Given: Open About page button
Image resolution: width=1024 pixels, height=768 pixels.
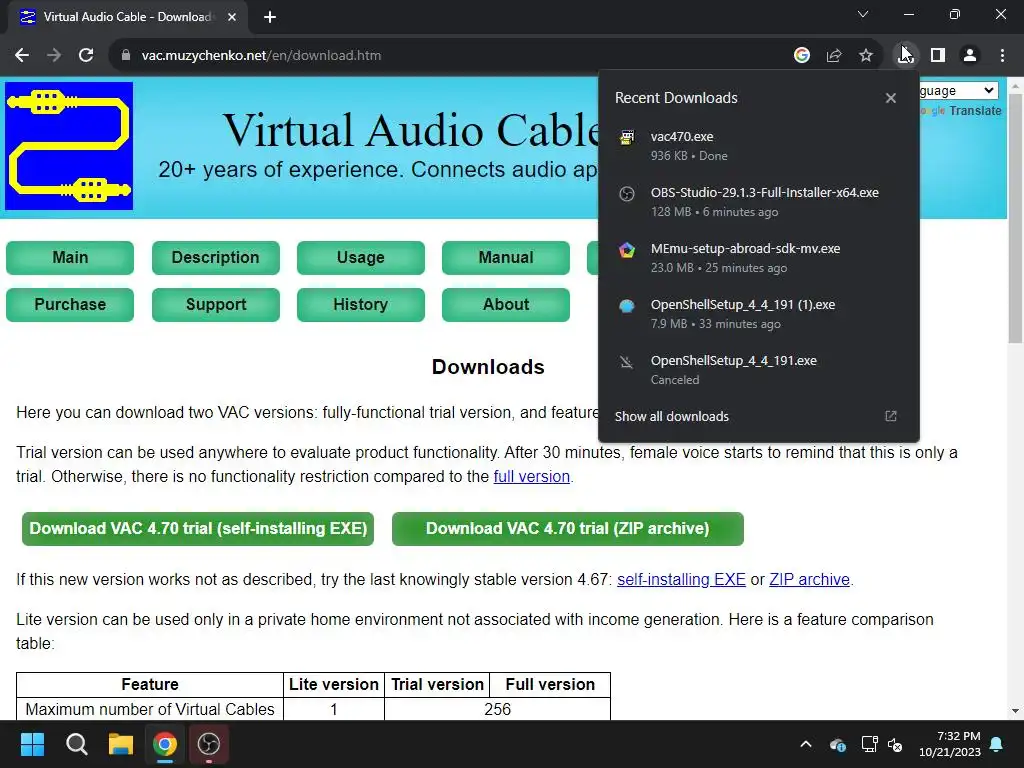Looking at the screenshot, I should coord(505,305).
